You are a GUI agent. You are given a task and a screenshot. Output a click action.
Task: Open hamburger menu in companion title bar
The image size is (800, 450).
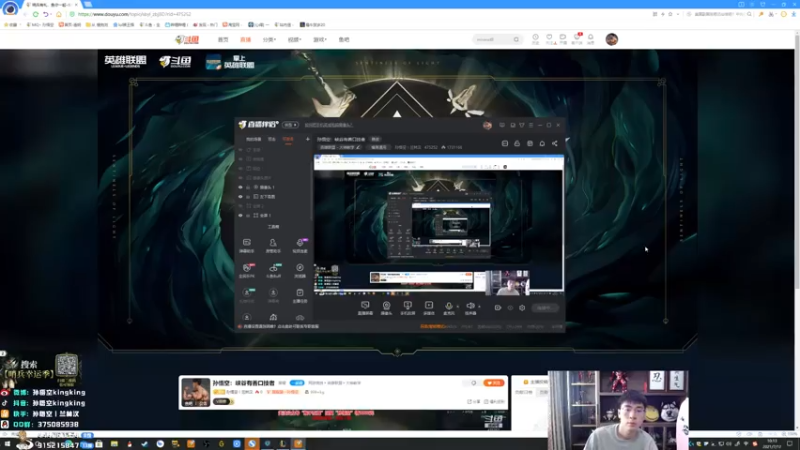[531, 125]
